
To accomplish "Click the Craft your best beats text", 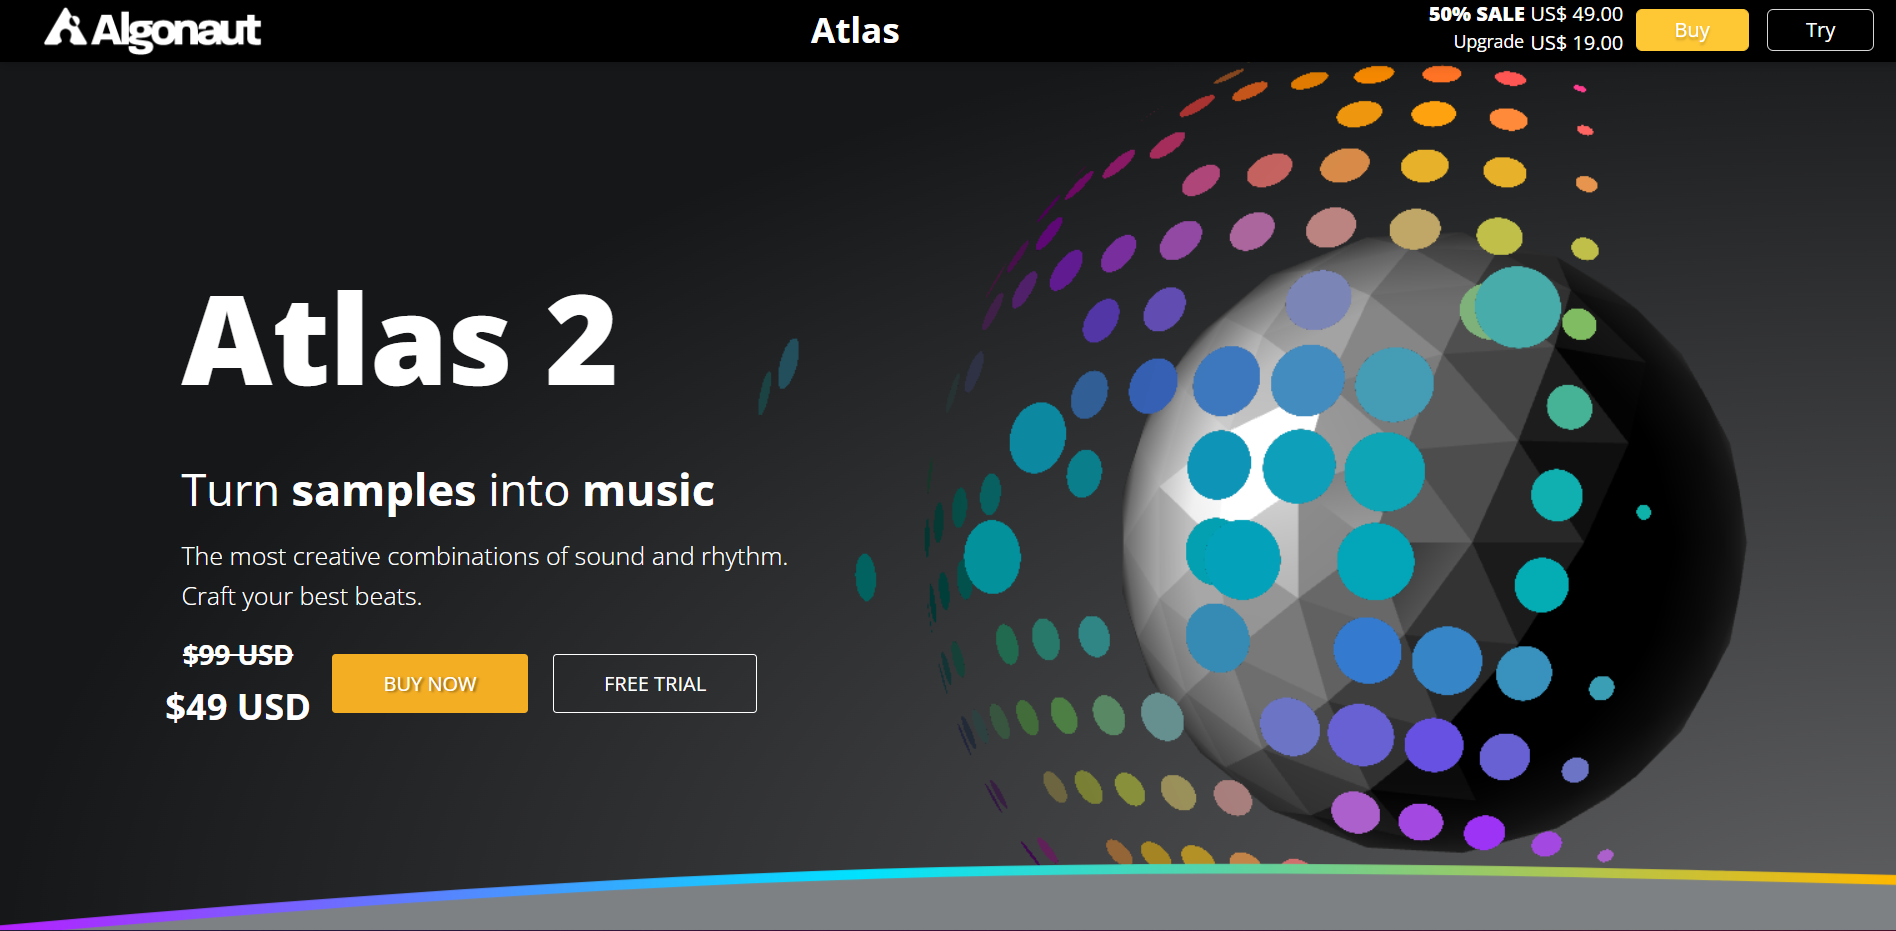I will 302,597.
